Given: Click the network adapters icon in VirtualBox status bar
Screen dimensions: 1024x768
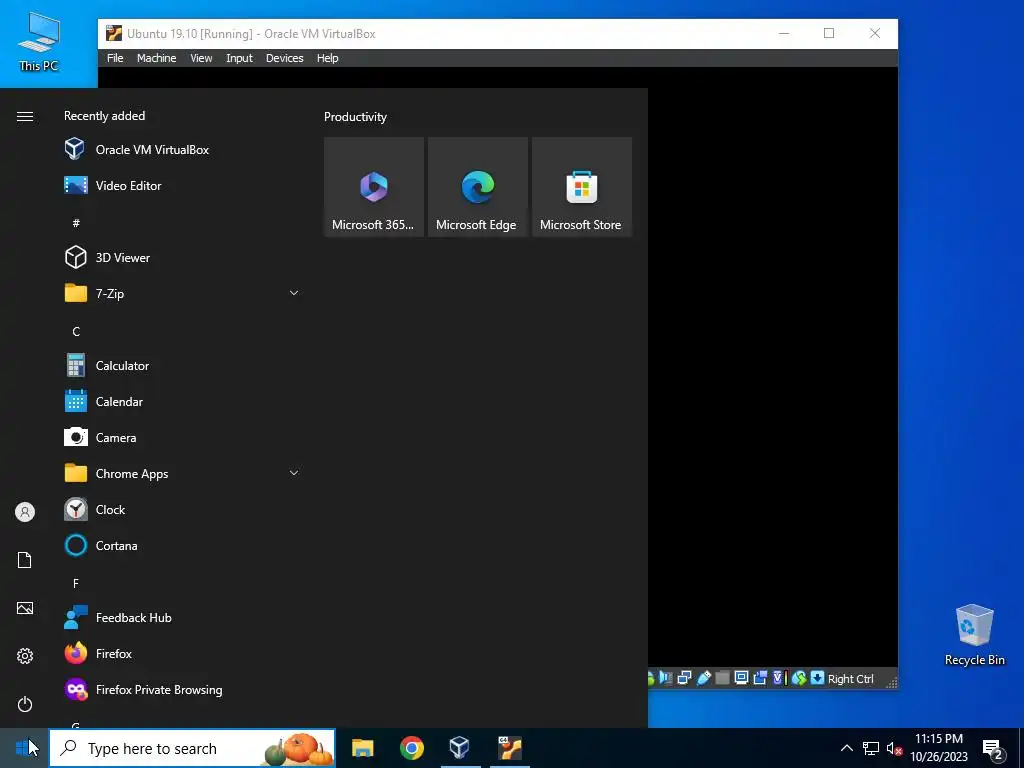Looking at the screenshot, I should pos(684,678).
